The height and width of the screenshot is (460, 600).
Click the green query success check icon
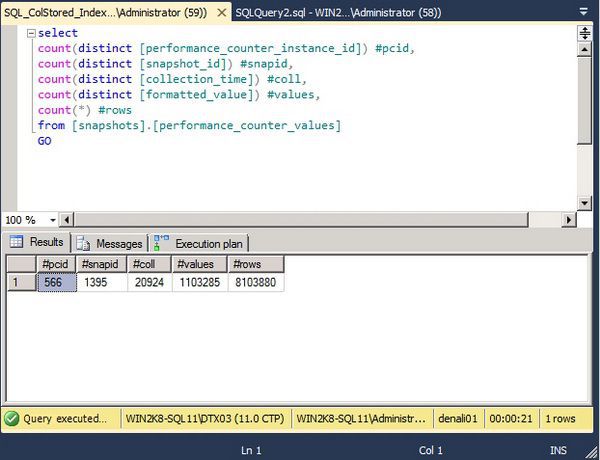(11, 419)
